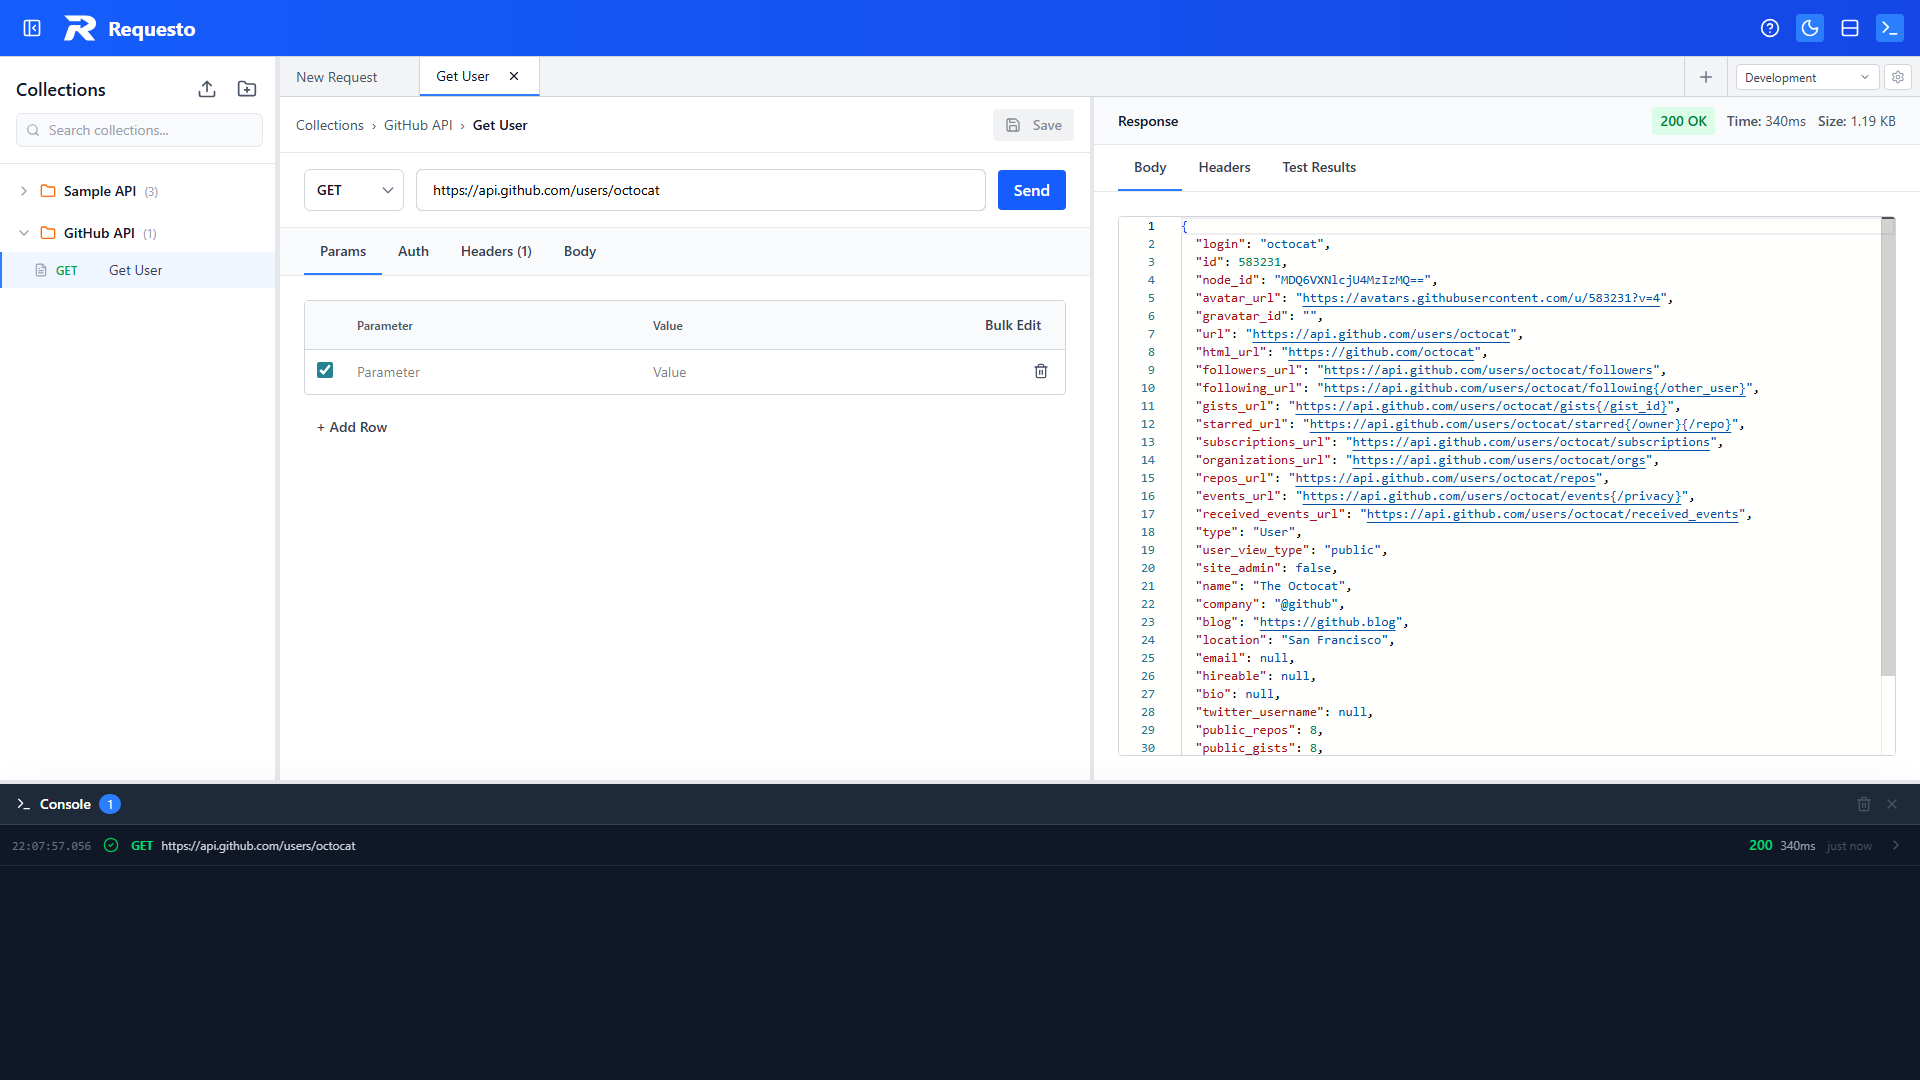Open the Test Results response tab
This screenshot has width=1920, height=1080.
pos(1319,167)
